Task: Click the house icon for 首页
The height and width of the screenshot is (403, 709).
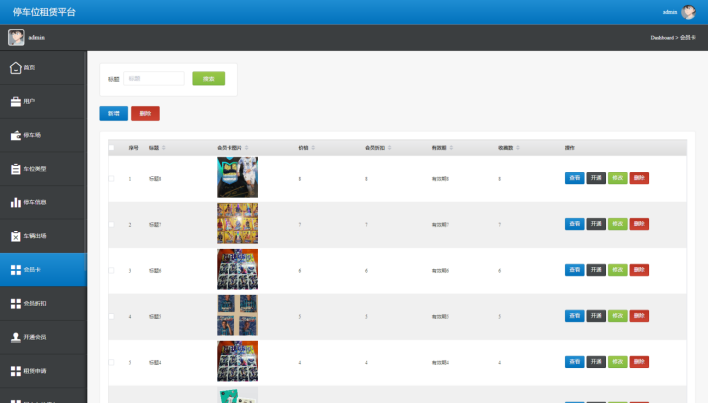Action: [15, 68]
